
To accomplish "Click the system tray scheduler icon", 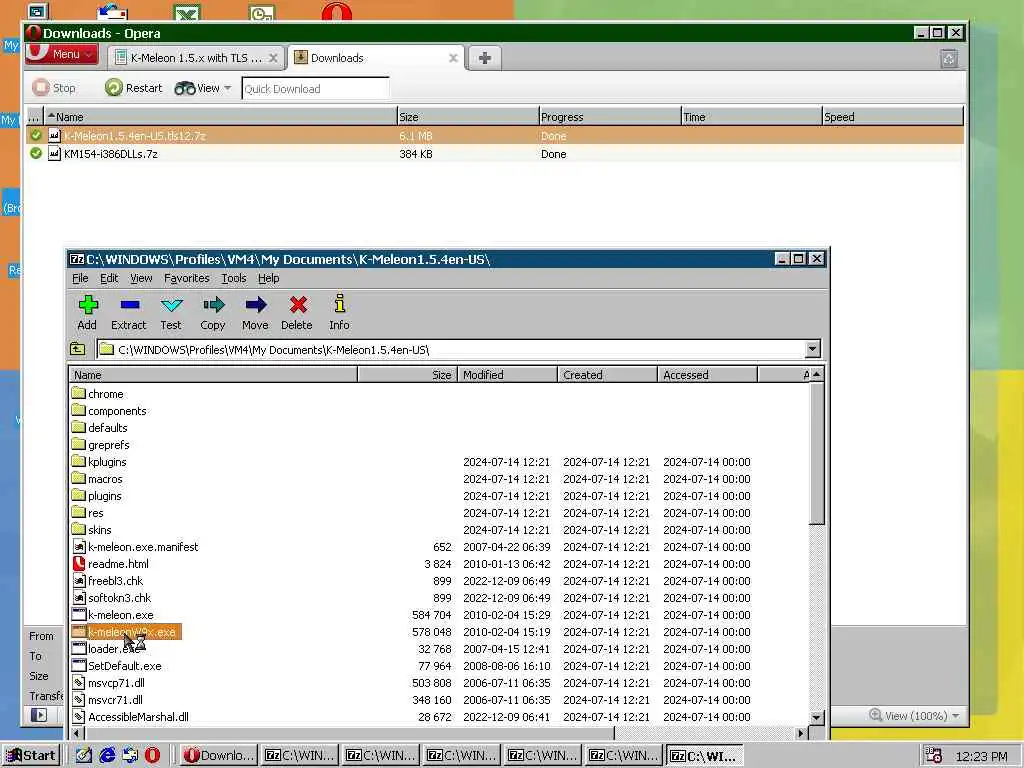I will click(x=934, y=756).
